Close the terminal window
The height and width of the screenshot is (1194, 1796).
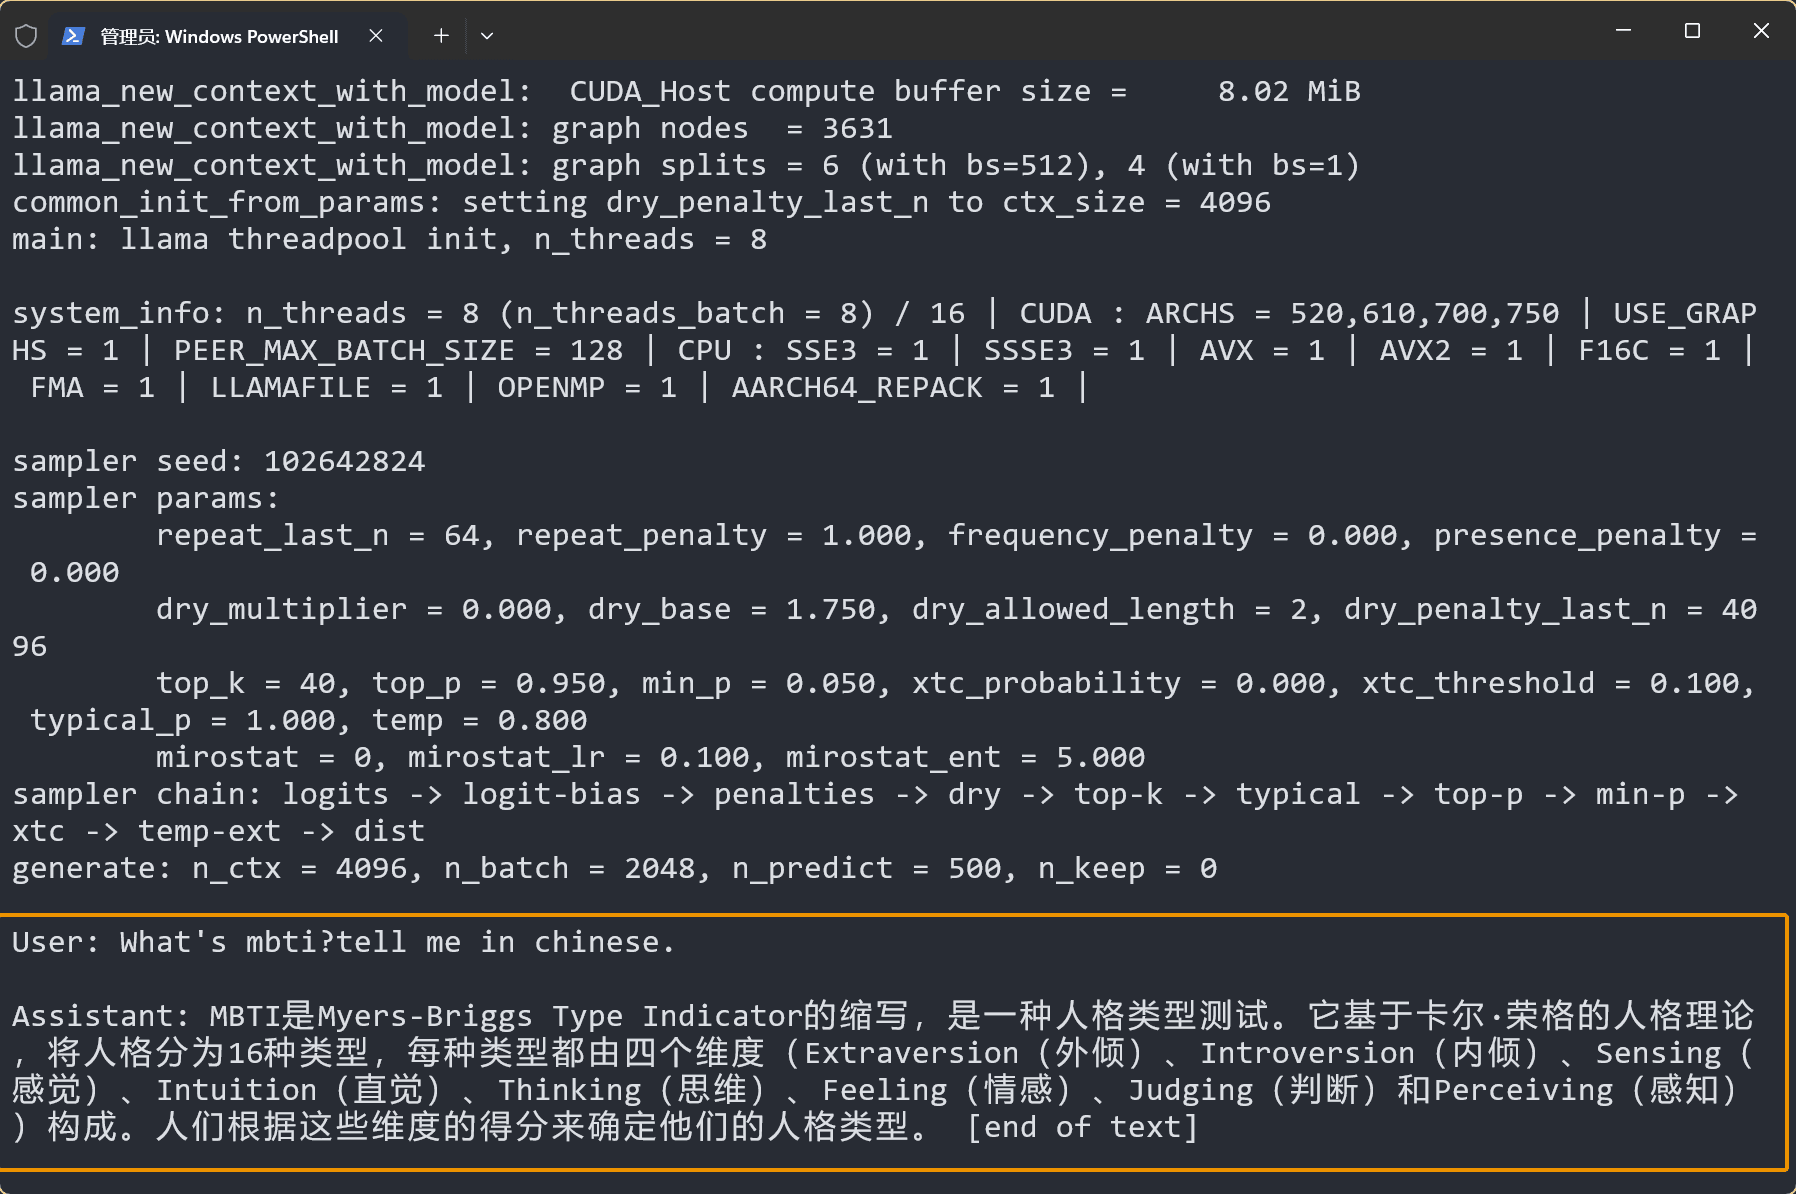(1761, 31)
